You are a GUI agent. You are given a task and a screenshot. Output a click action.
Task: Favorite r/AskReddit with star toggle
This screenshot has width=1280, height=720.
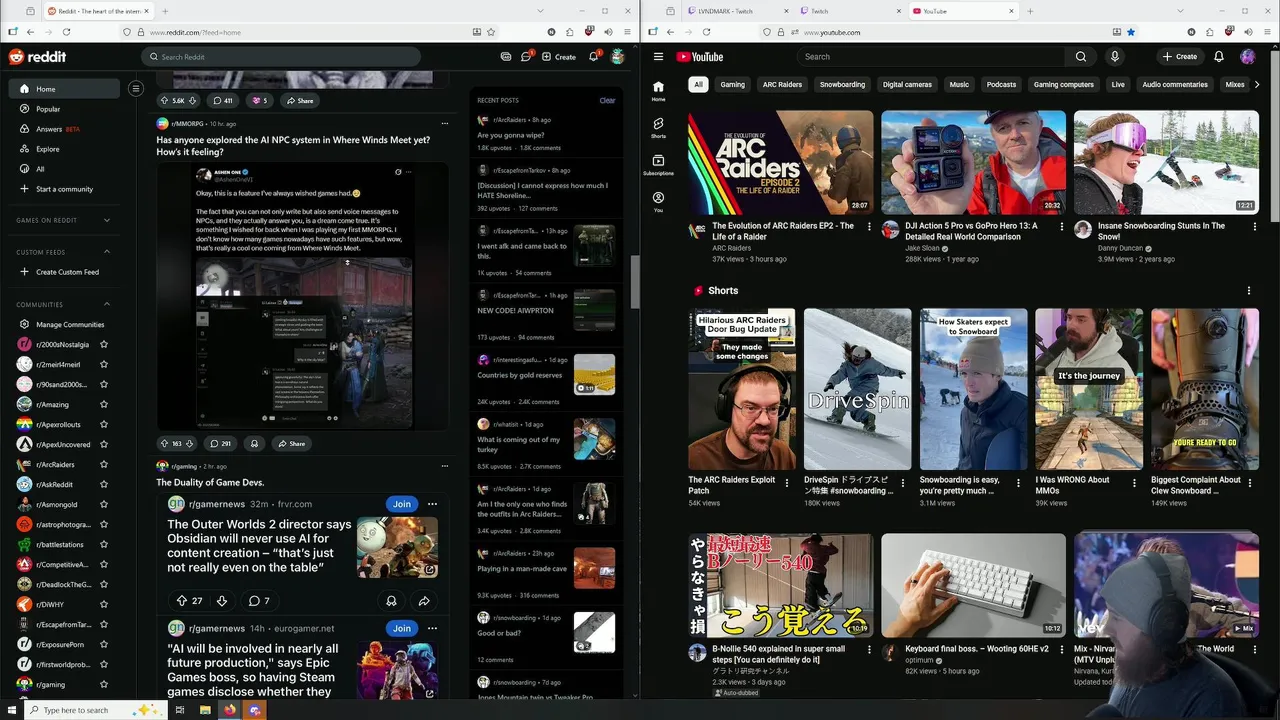103,484
